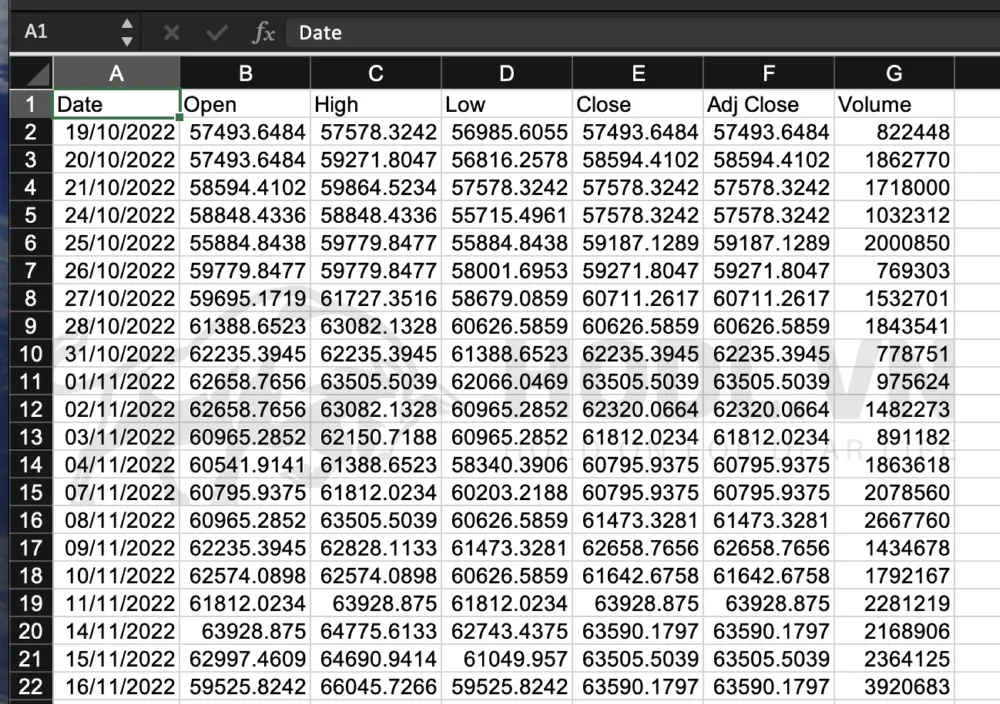Select the cell containing 3920683
Screen dimensions: 1000x704
[x=894, y=687]
